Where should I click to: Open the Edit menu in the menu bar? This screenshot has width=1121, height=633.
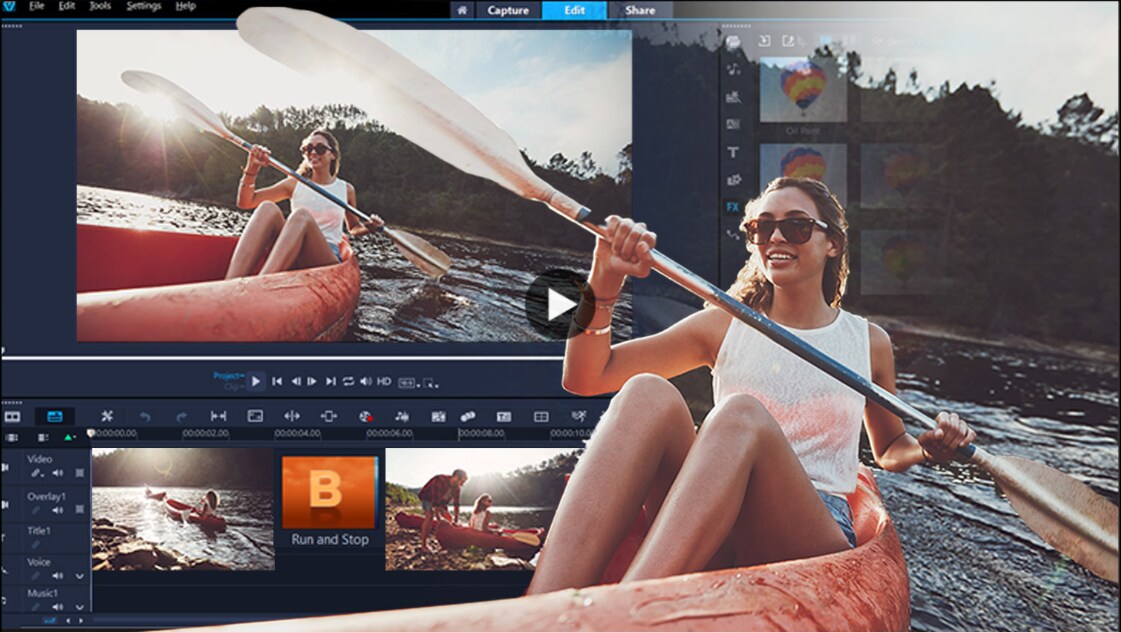click(66, 6)
